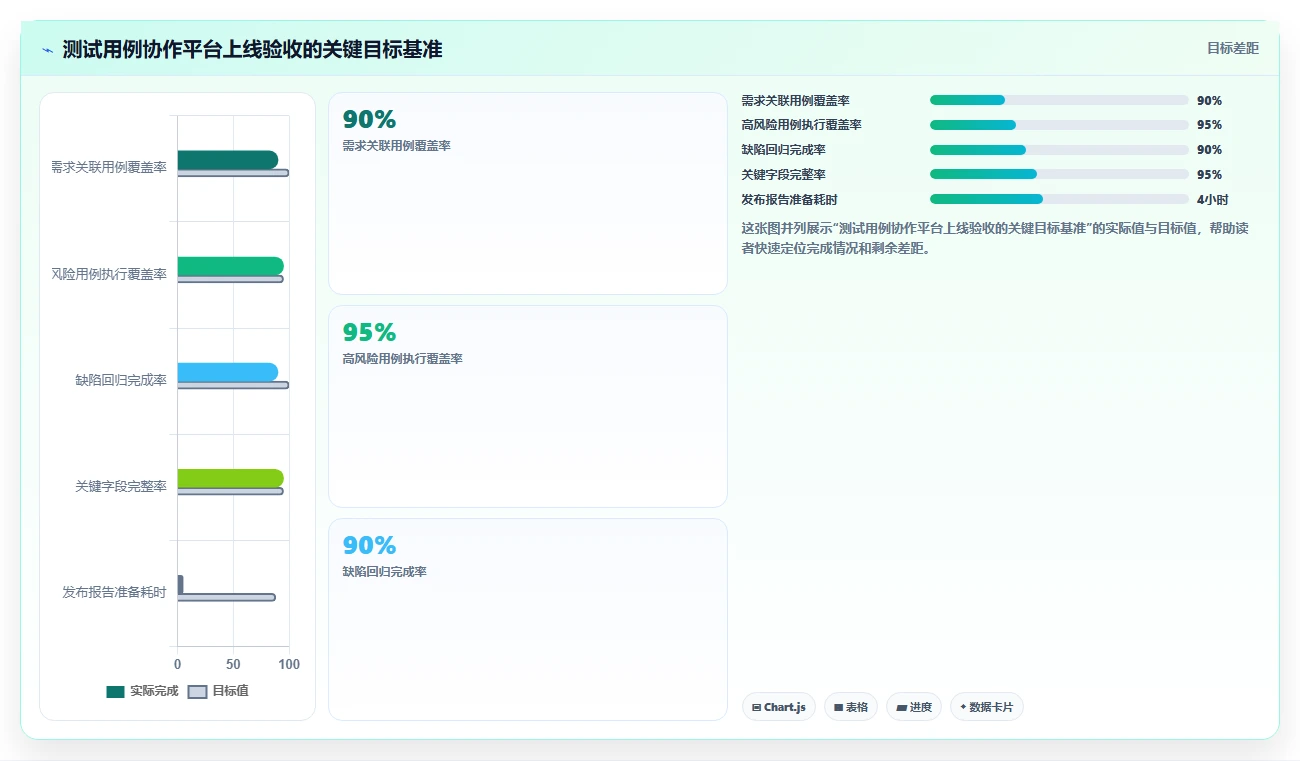Click the 发布报告准备耗时 chart axis label
Screen dimensions: 1300x761
click(x=114, y=592)
